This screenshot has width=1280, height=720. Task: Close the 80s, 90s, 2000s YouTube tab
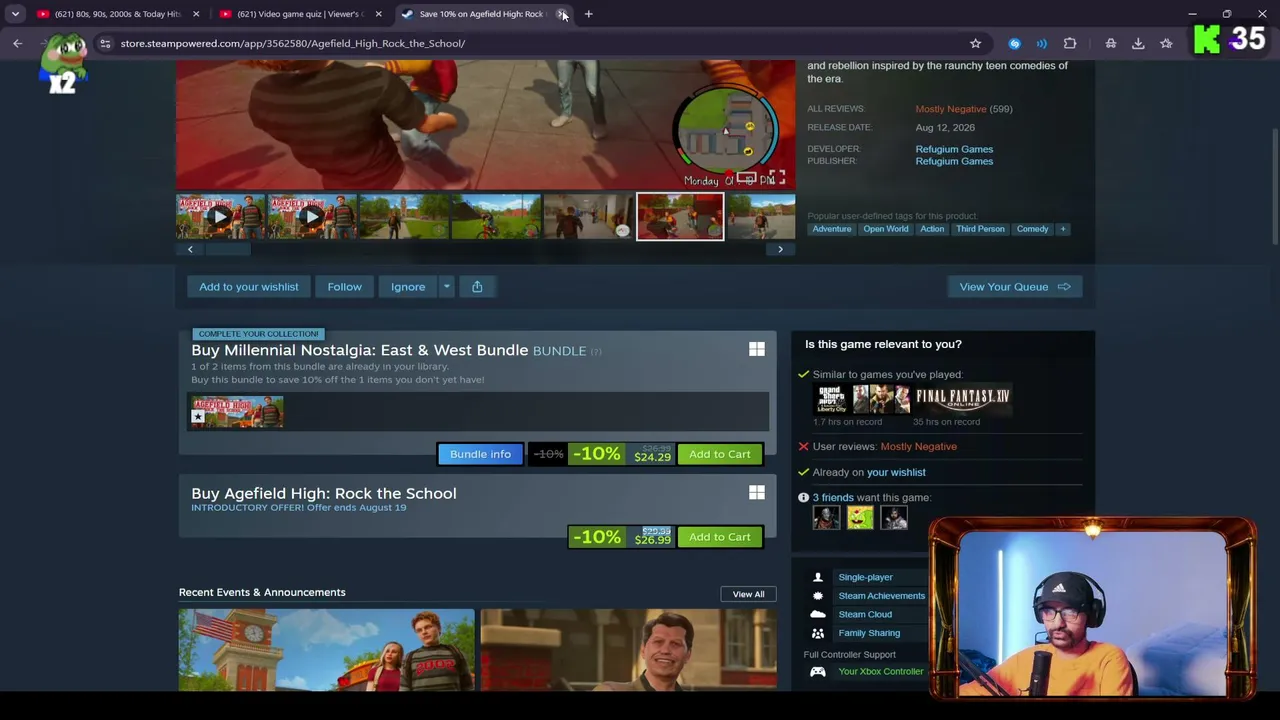click(196, 14)
